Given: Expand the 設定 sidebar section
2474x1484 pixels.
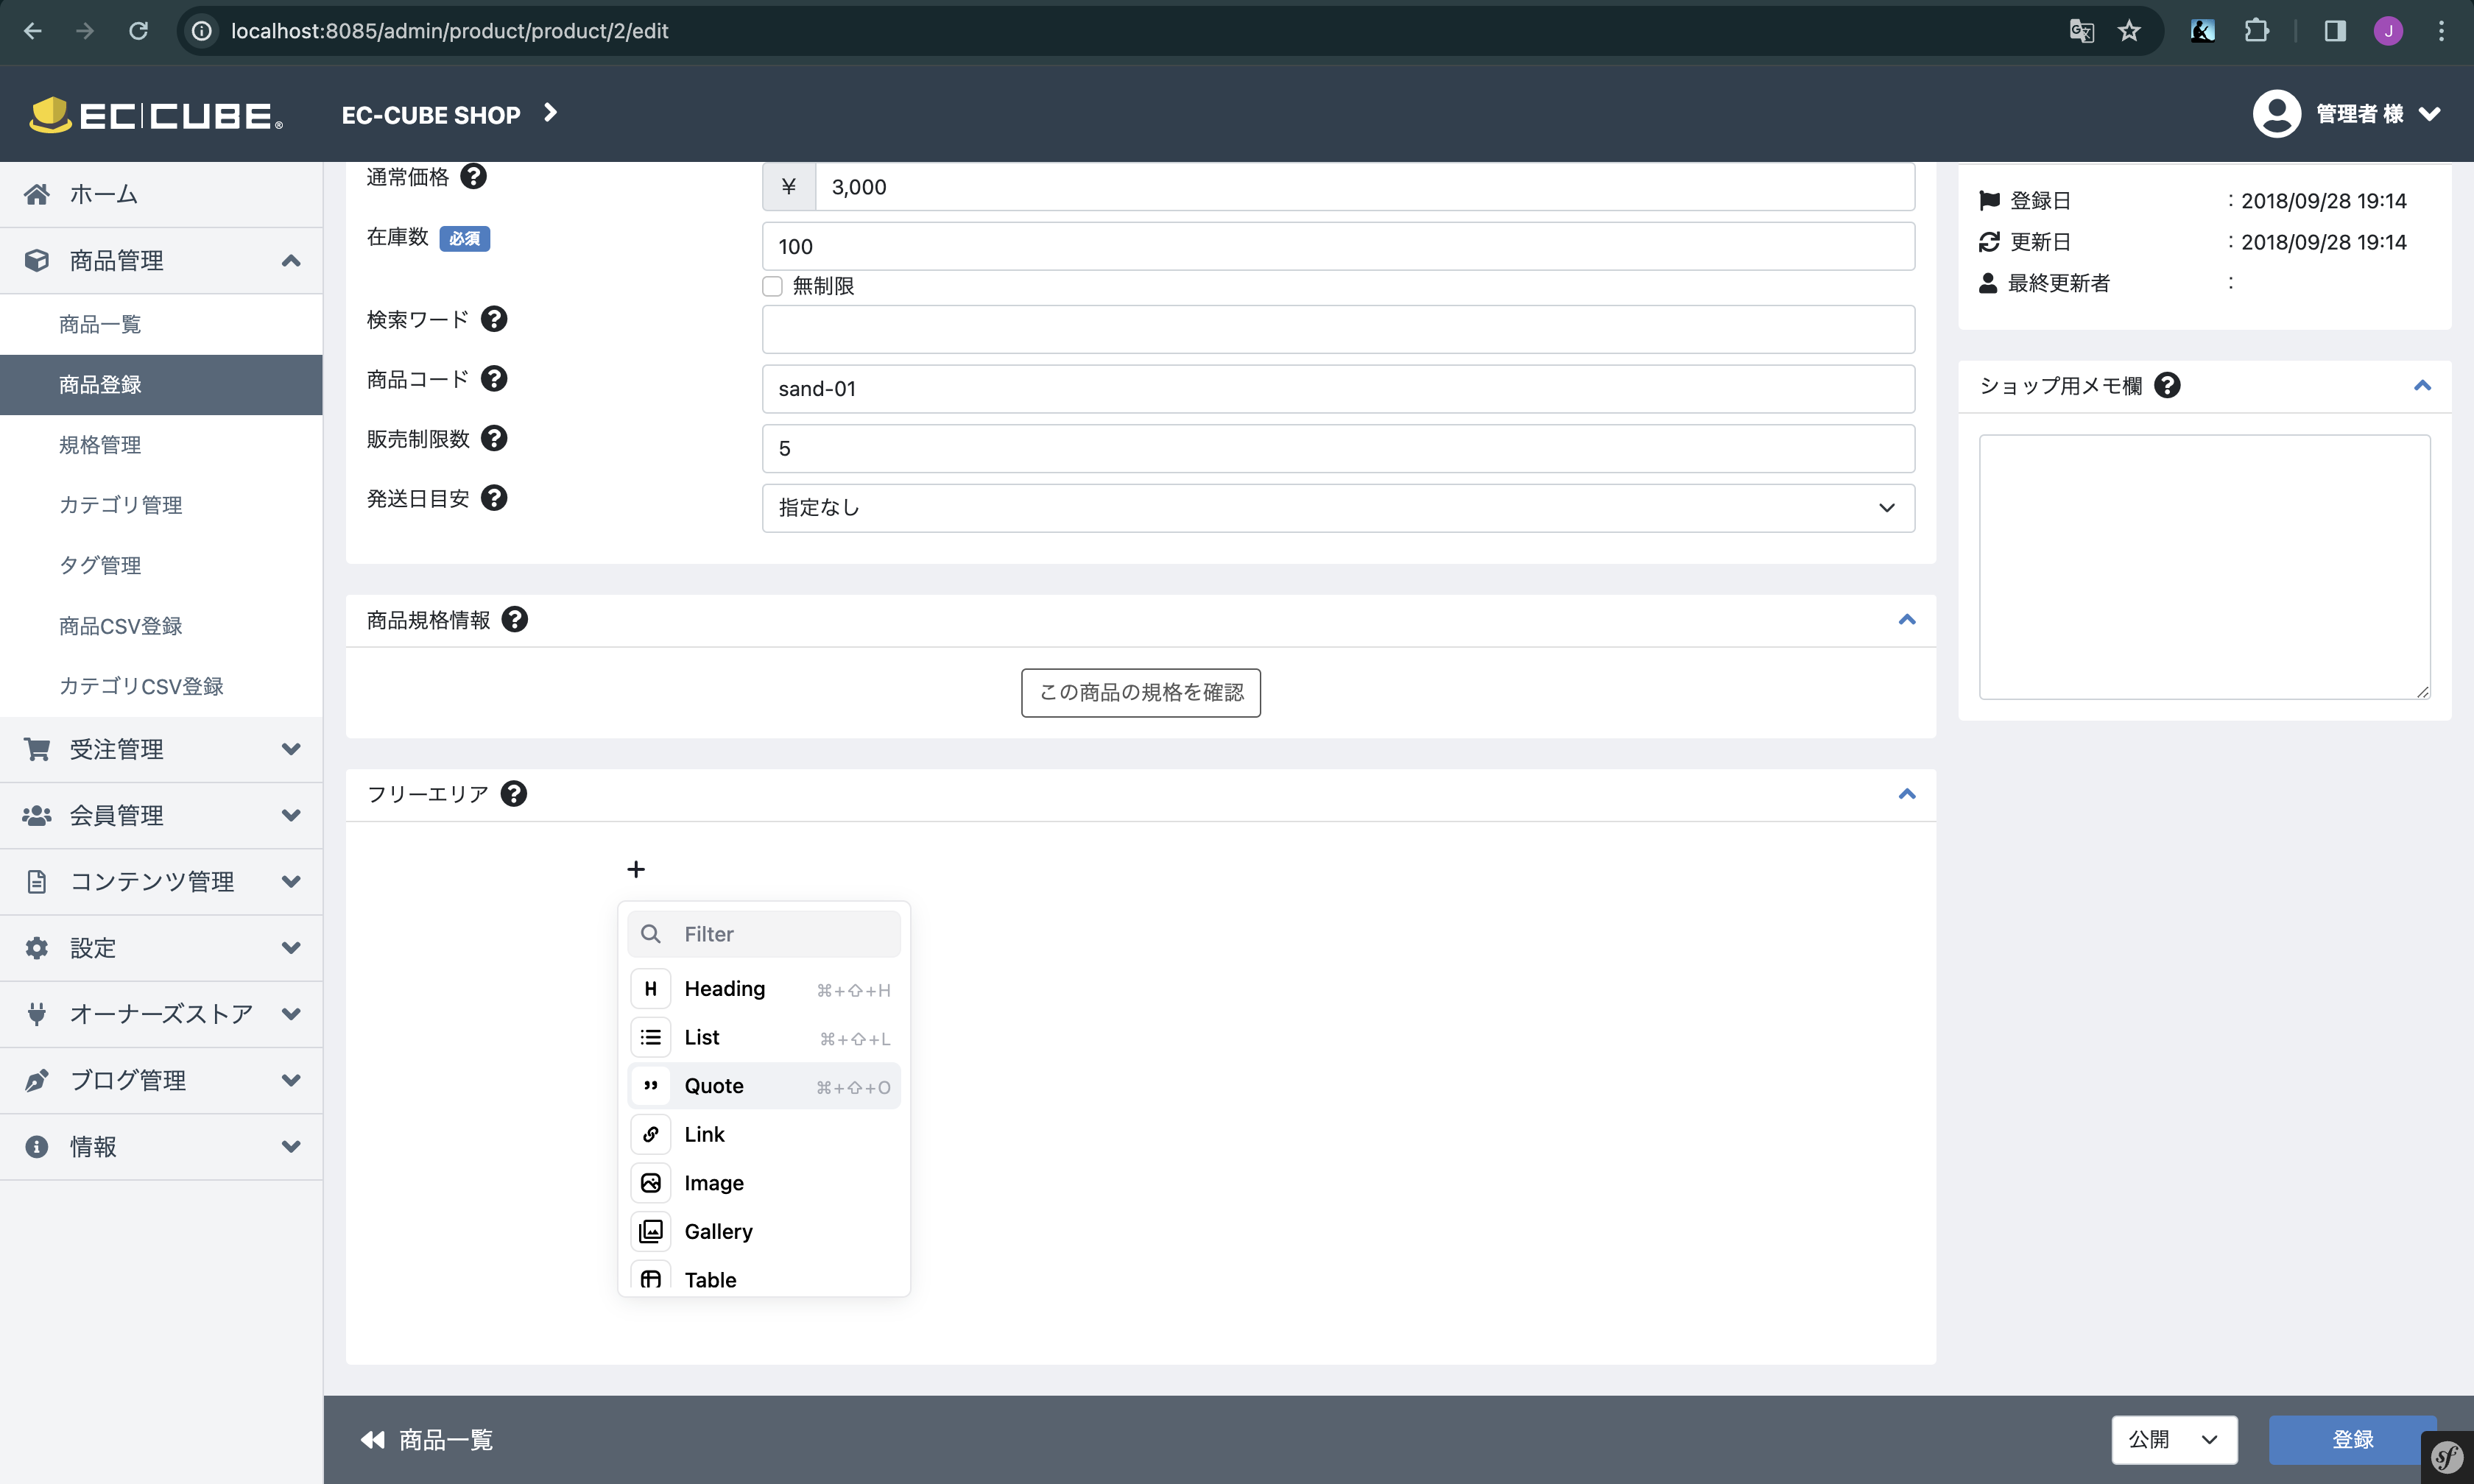Looking at the screenshot, I should (x=161, y=948).
